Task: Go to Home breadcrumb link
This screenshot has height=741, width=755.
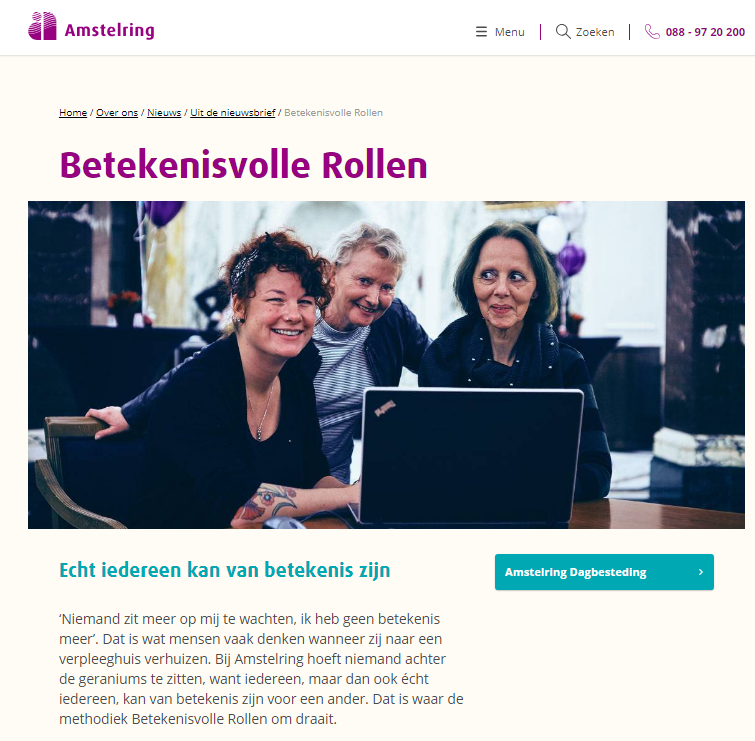Action: coord(73,113)
